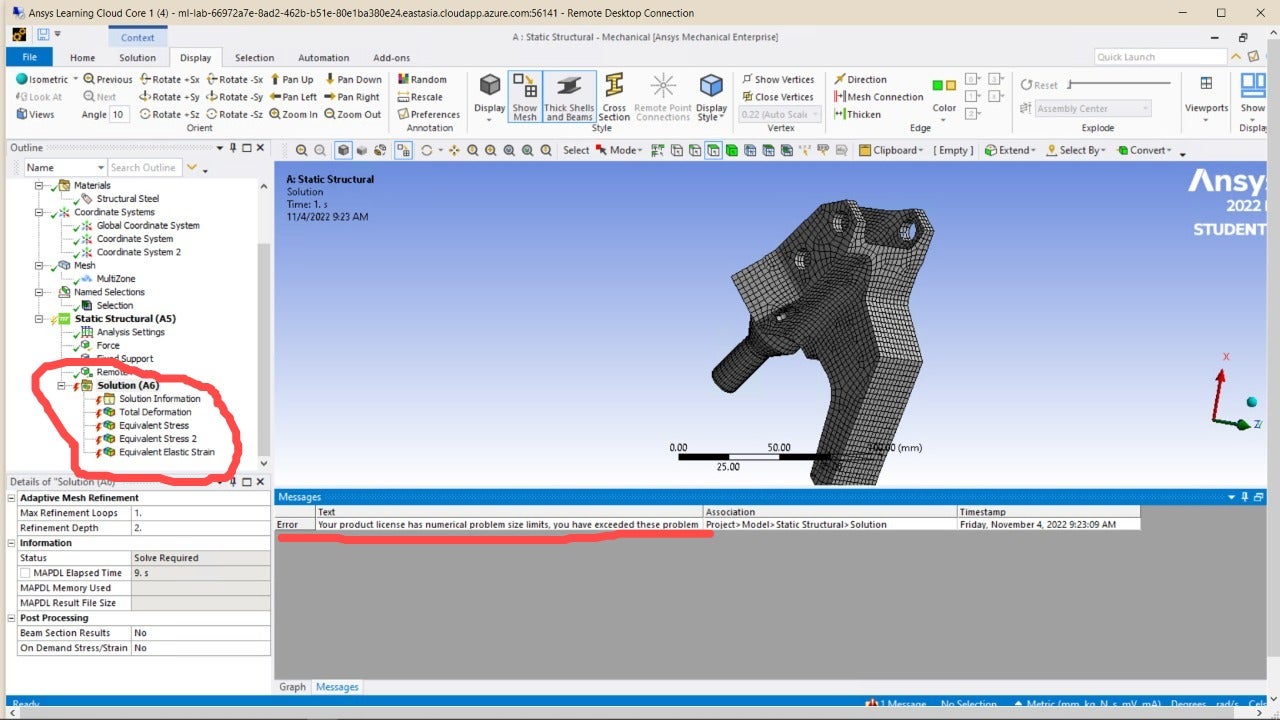
Task: Check the MAPDL Elapsed Time checkbox
Action: pyautogui.click(x=25, y=573)
